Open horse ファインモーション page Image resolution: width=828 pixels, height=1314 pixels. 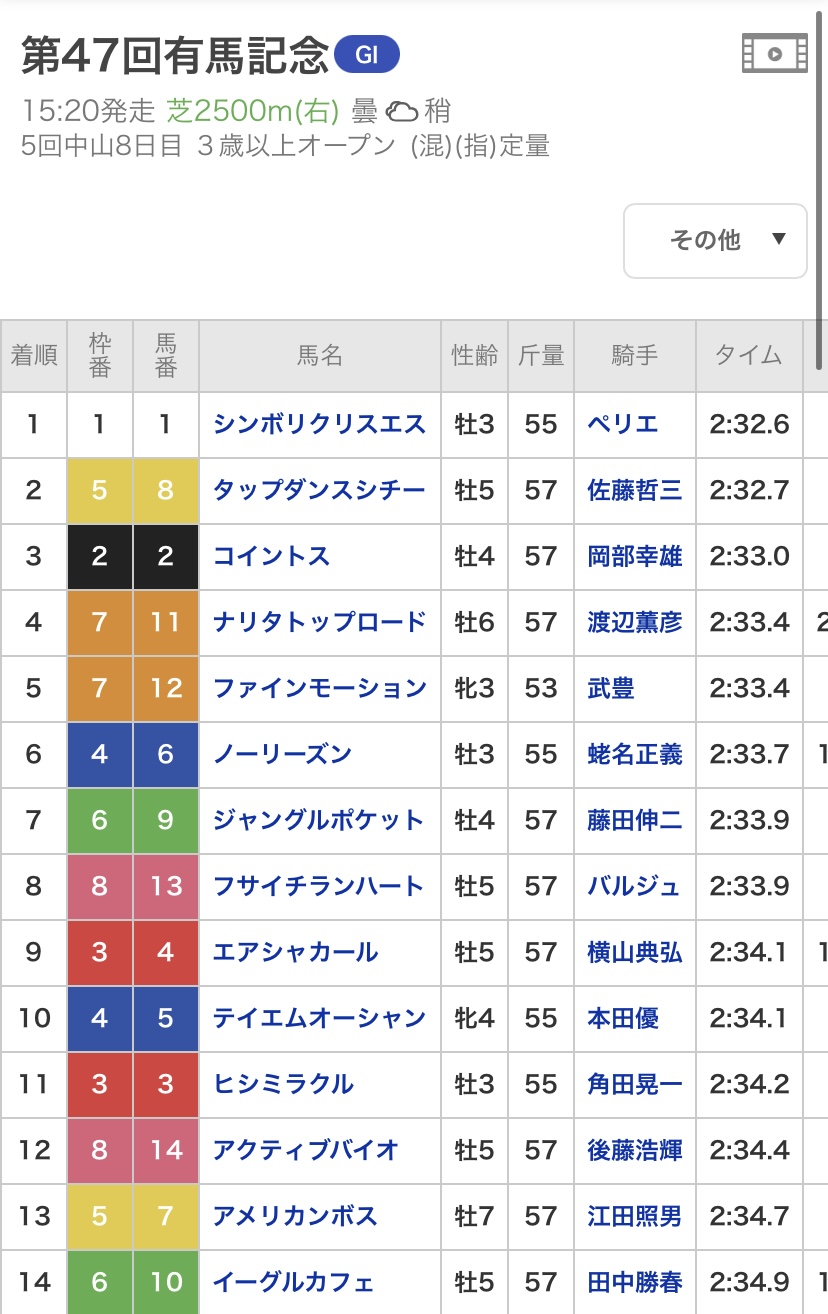click(319, 688)
